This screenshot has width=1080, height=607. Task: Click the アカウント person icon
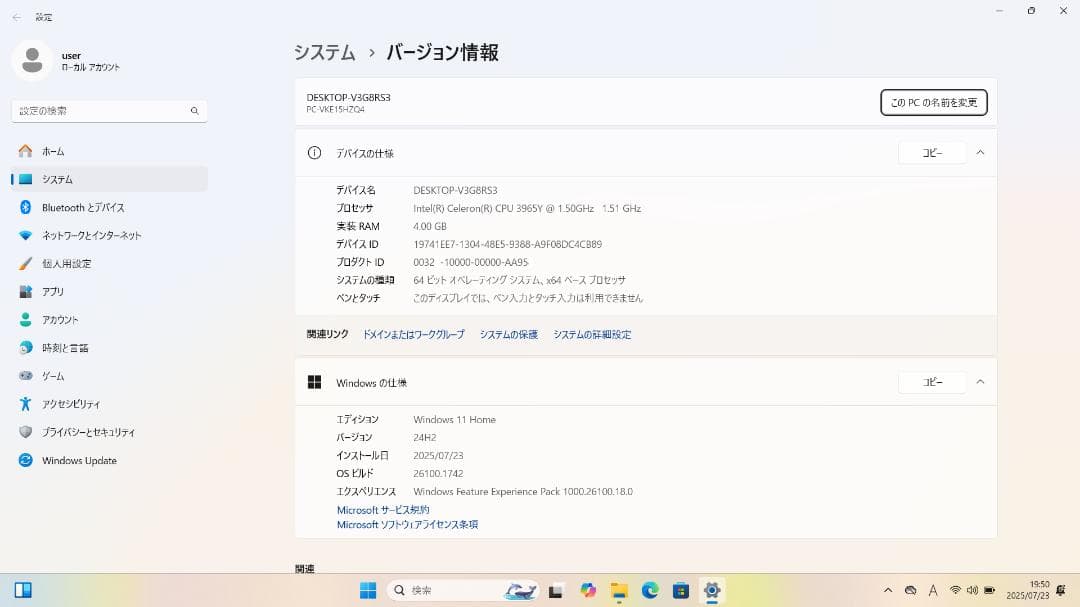25,320
